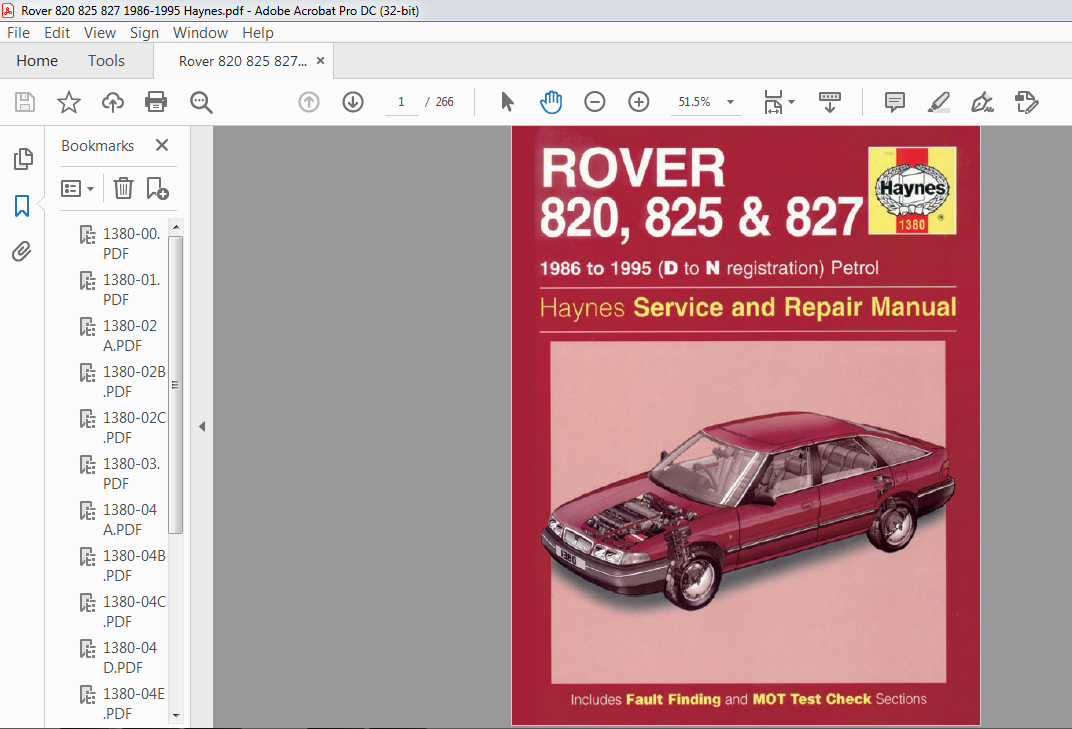Open bookmark 1380-01.PDF

[x=123, y=289]
